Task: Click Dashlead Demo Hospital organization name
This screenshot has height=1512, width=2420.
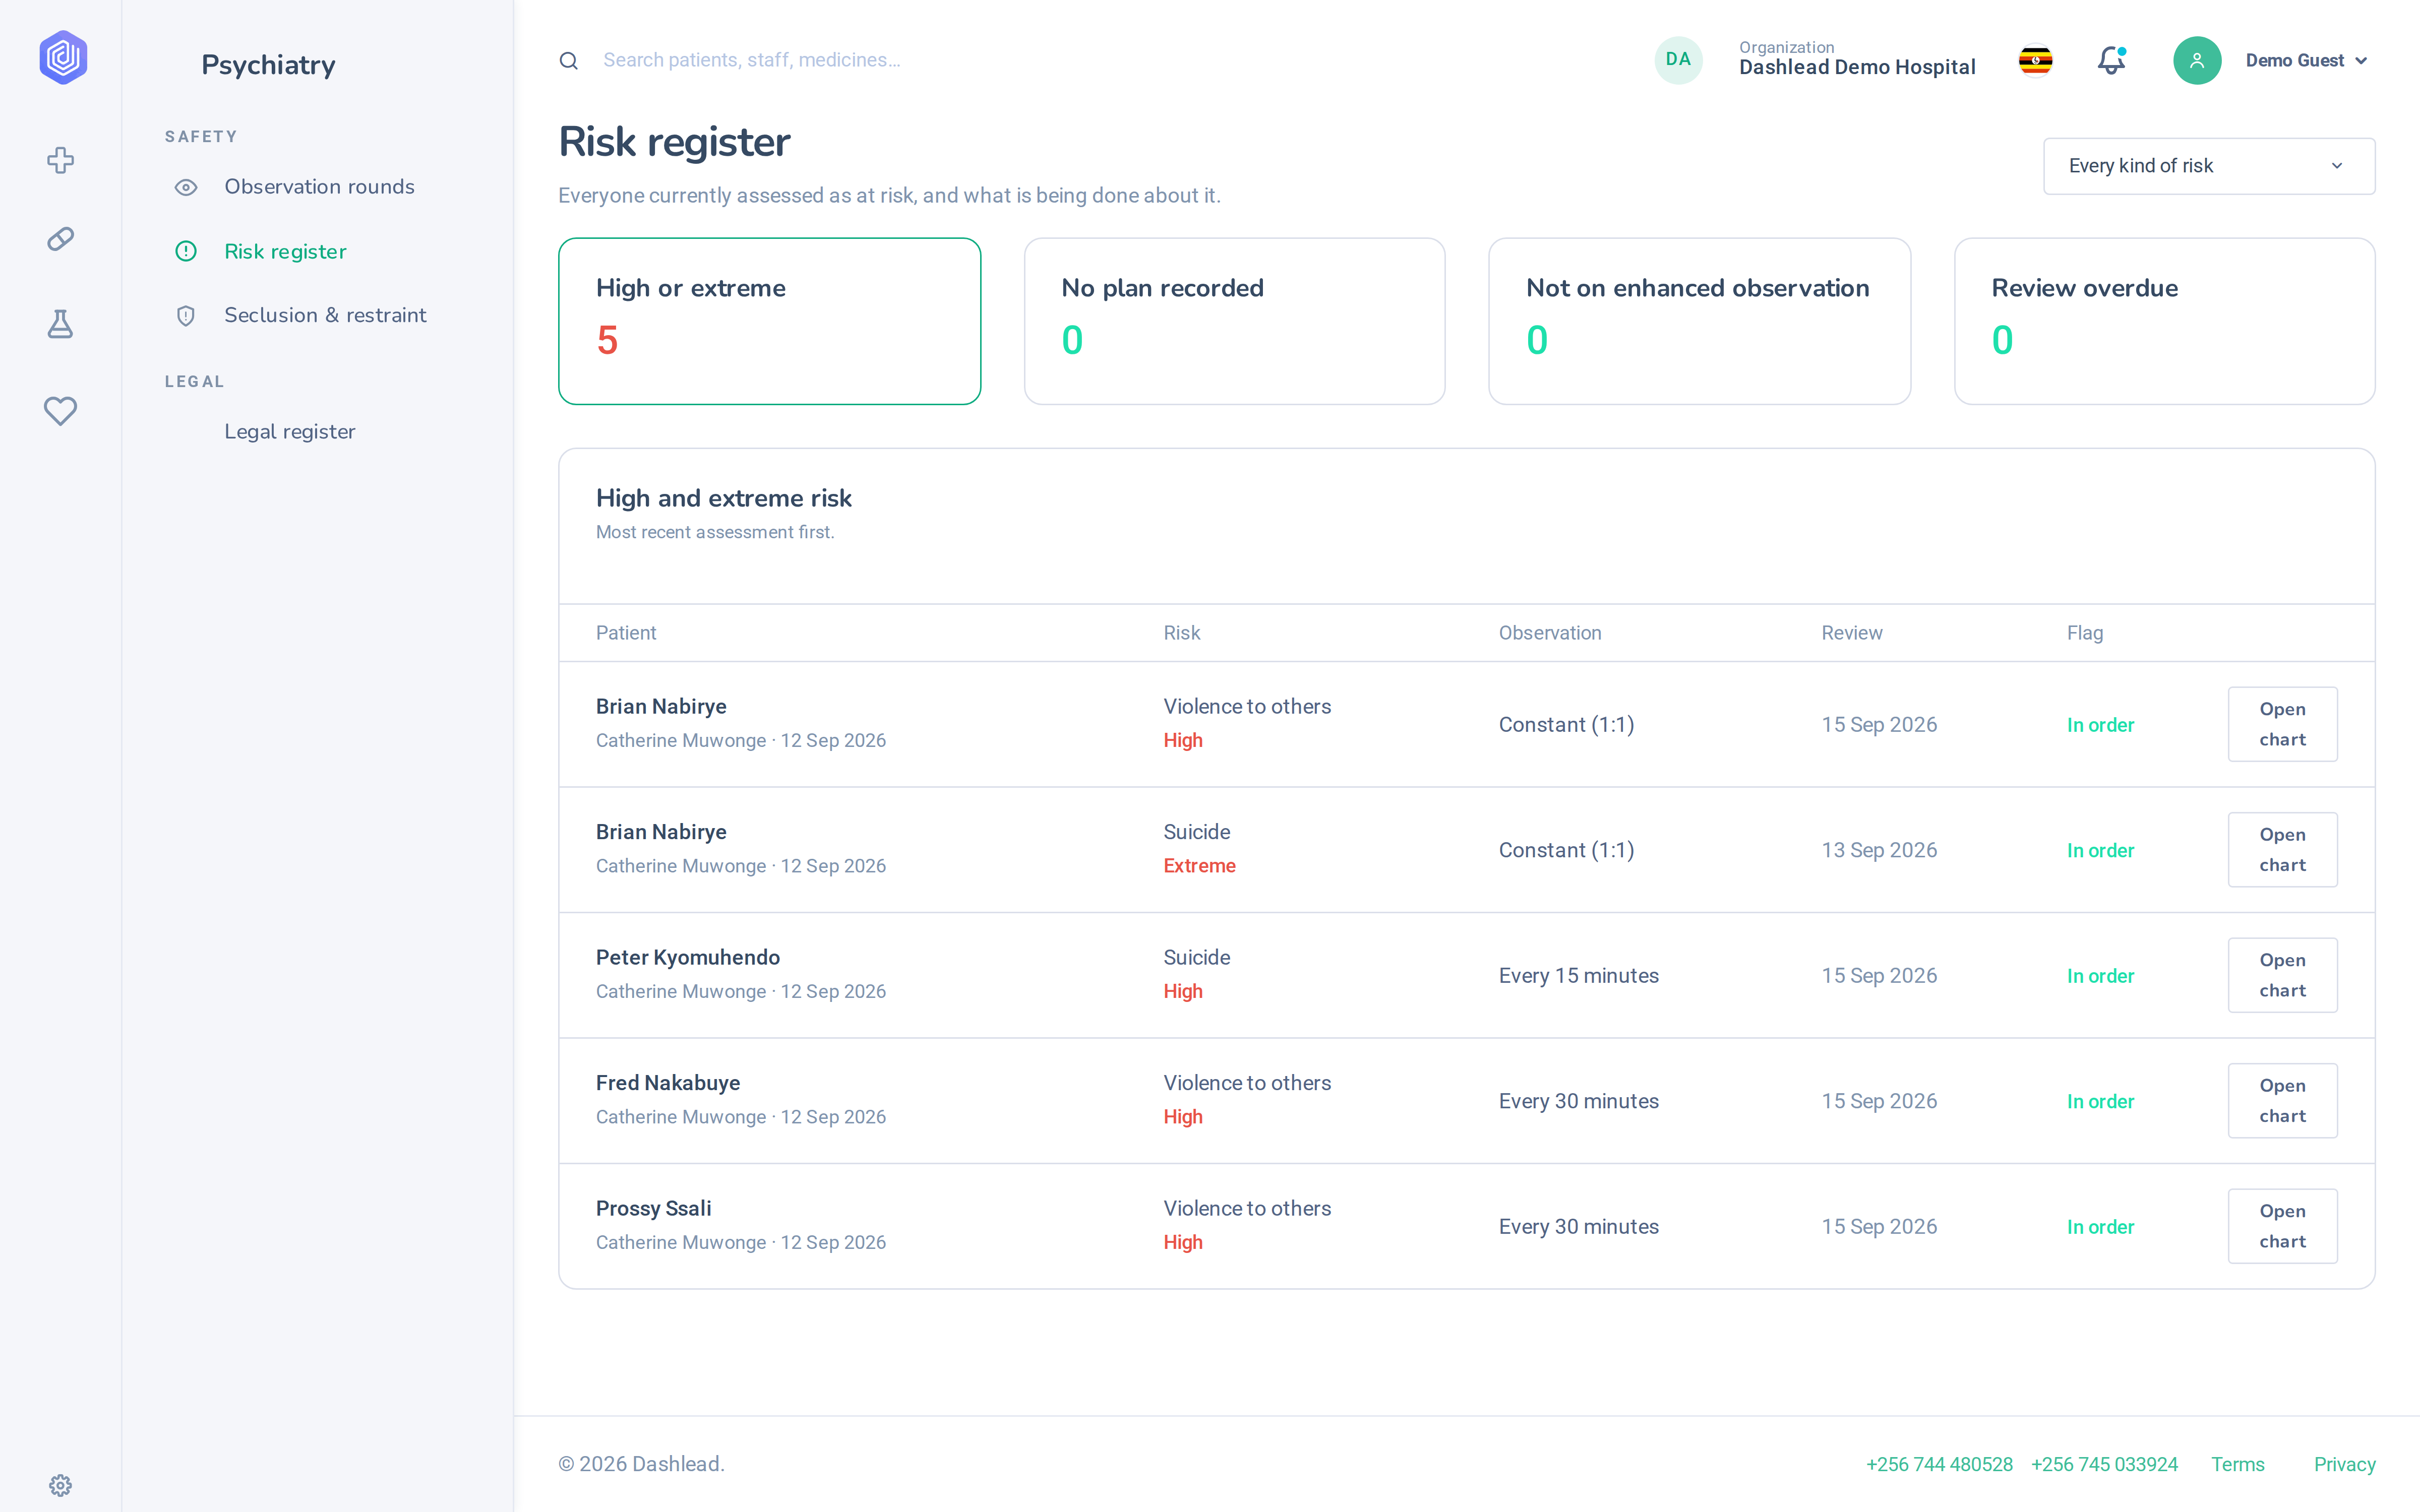Action: pyautogui.click(x=1857, y=68)
